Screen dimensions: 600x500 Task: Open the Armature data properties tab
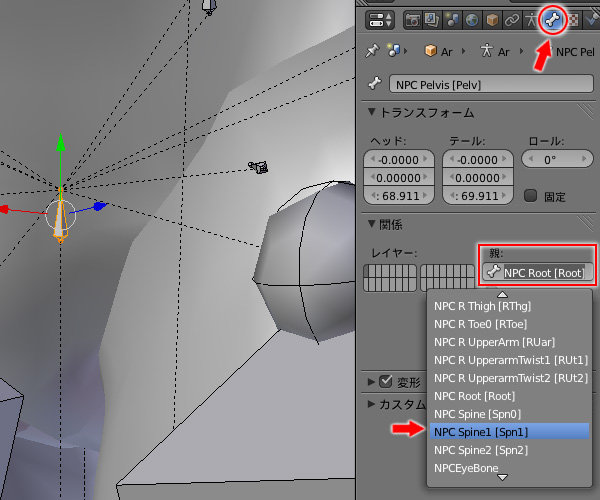tap(531, 20)
